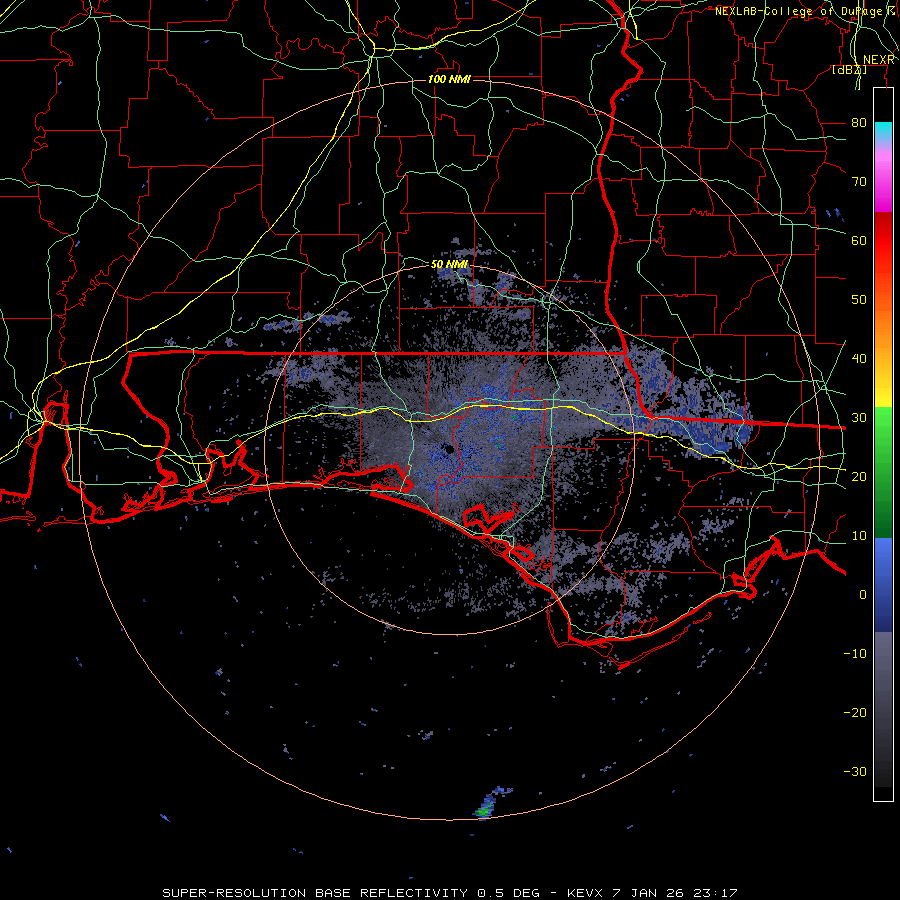
Task: Click the cyan band at color bar top
Action: [883, 131]
